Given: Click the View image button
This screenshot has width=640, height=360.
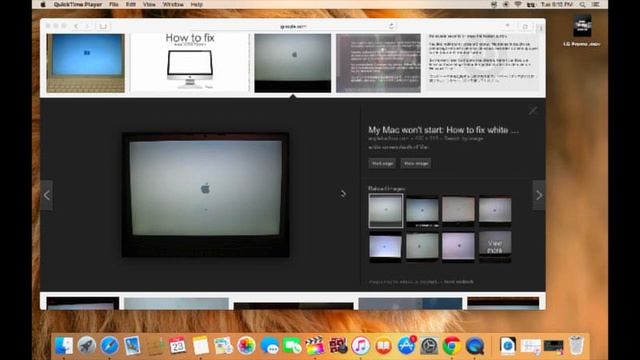Looking at the screenshot, I should pos(416,163).
